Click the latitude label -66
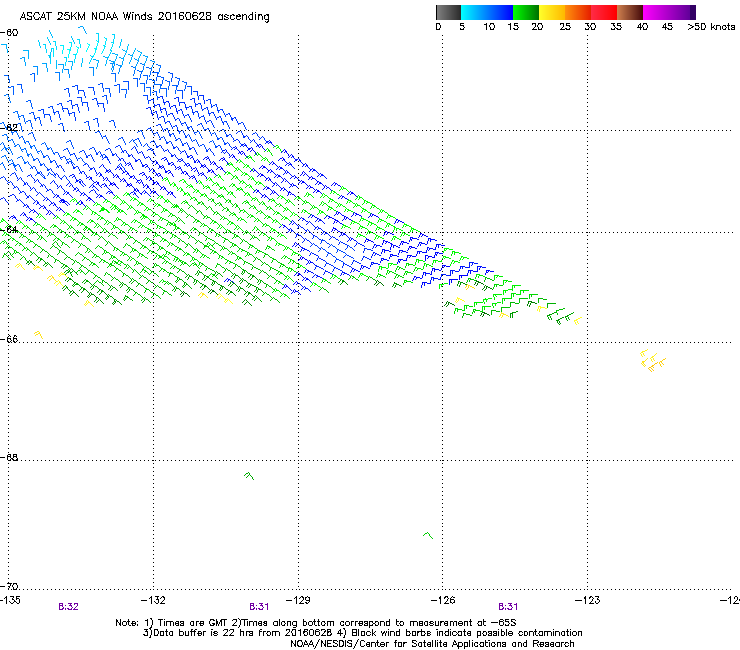Screen dimensions: 740x650 [x=9, y=339]
